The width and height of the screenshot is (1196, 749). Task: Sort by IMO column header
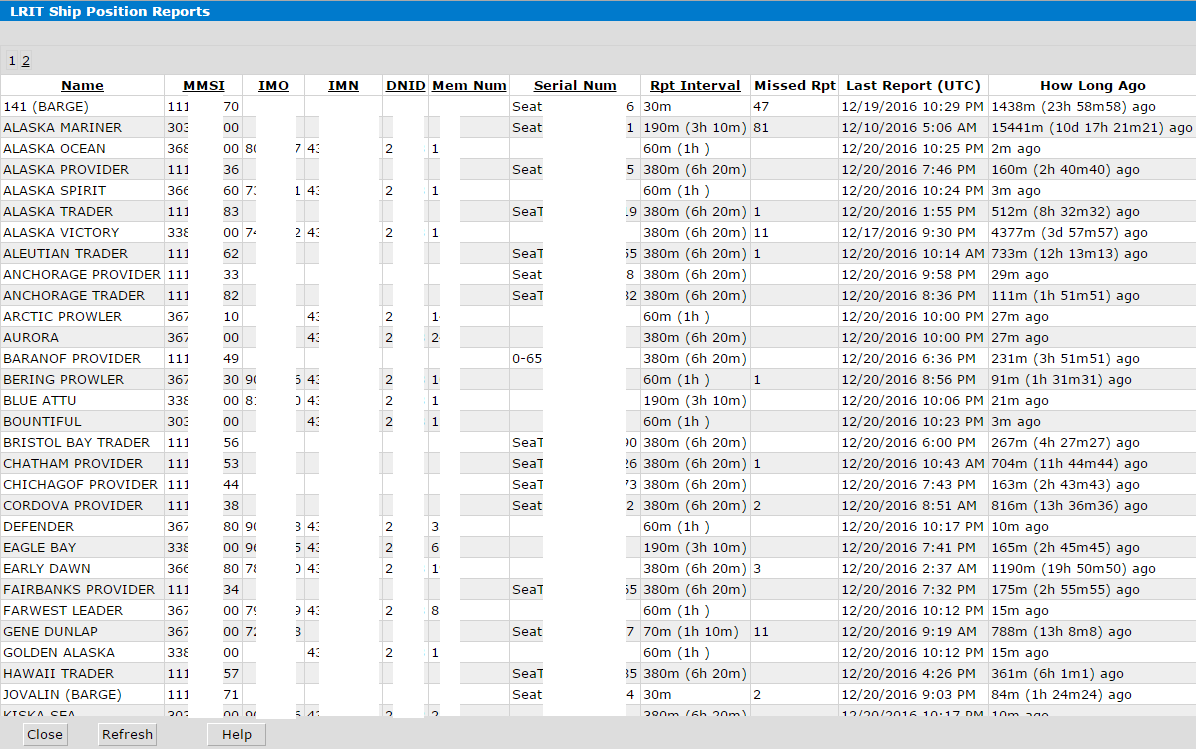(273, 86)
